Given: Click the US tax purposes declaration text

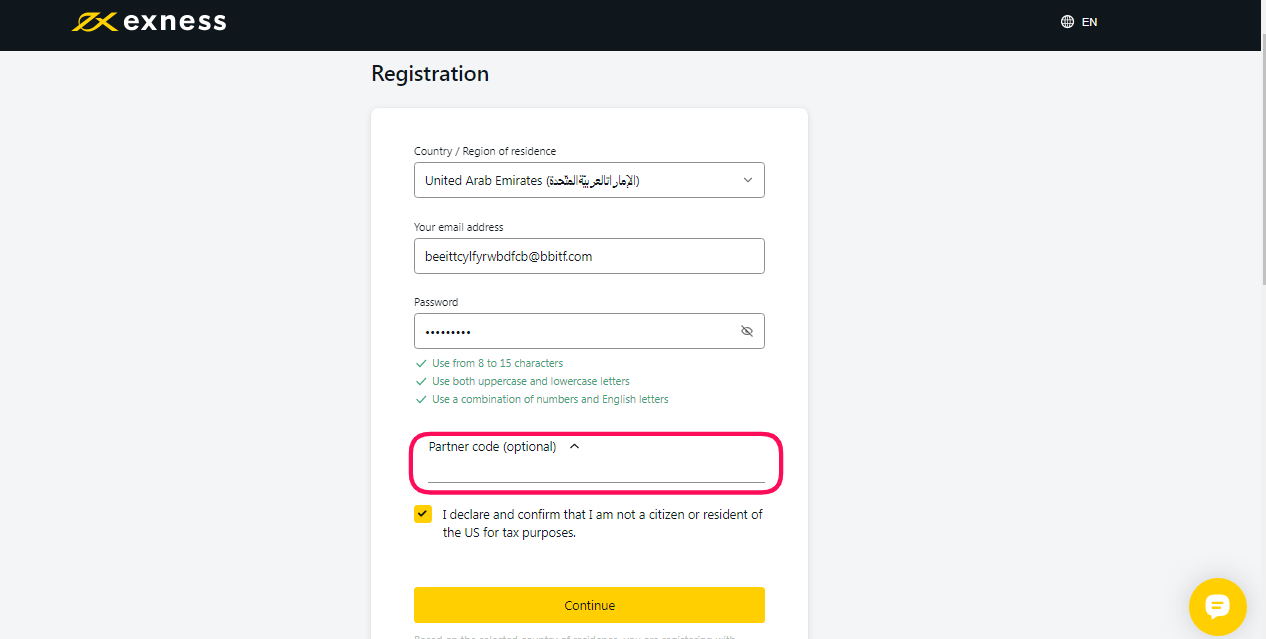Looking at the screenshot, I should [x=603, y=523].
